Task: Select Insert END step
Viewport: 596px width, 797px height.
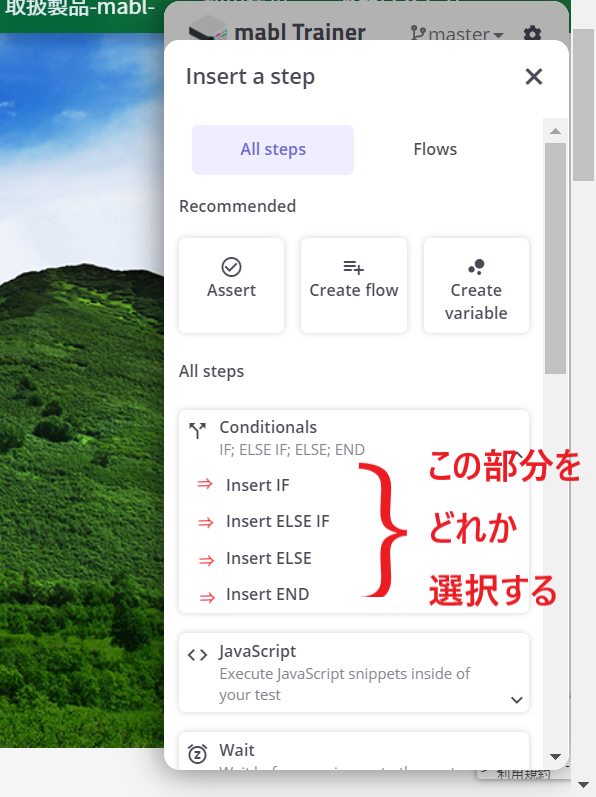Action: (267, 595)
